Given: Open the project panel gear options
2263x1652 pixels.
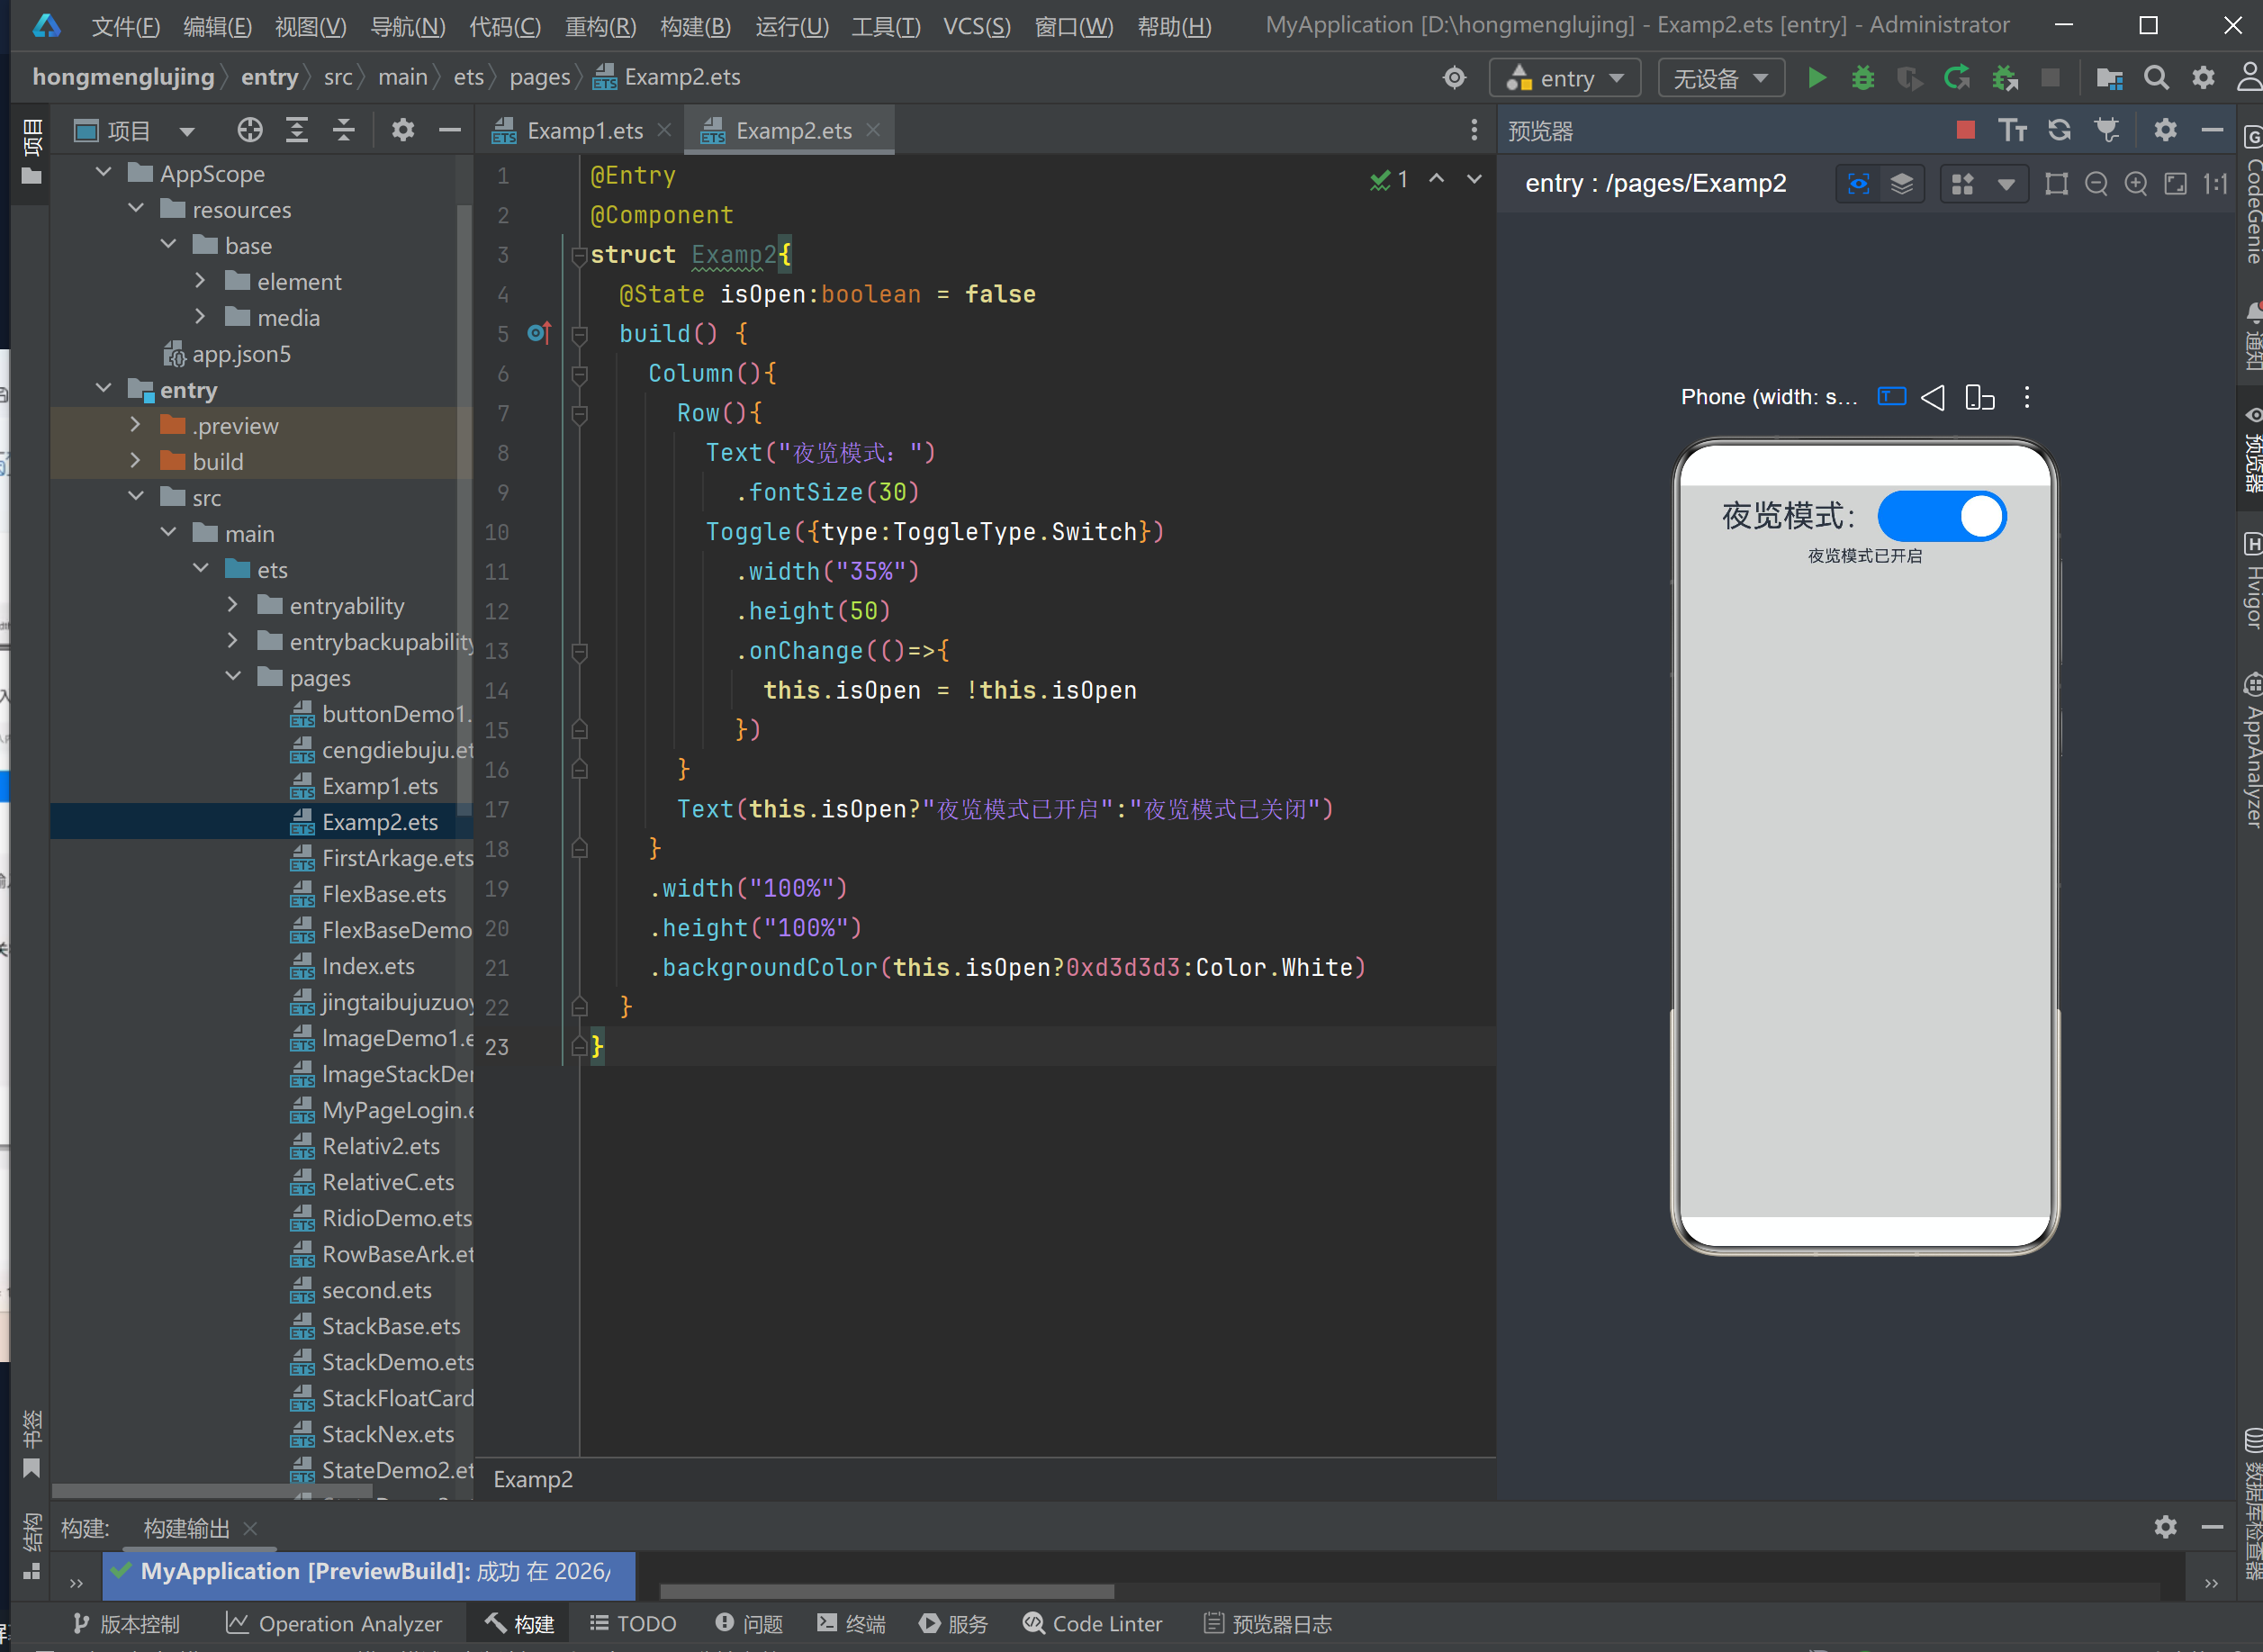Looking at the screenshot, I should tap(403, 130).
